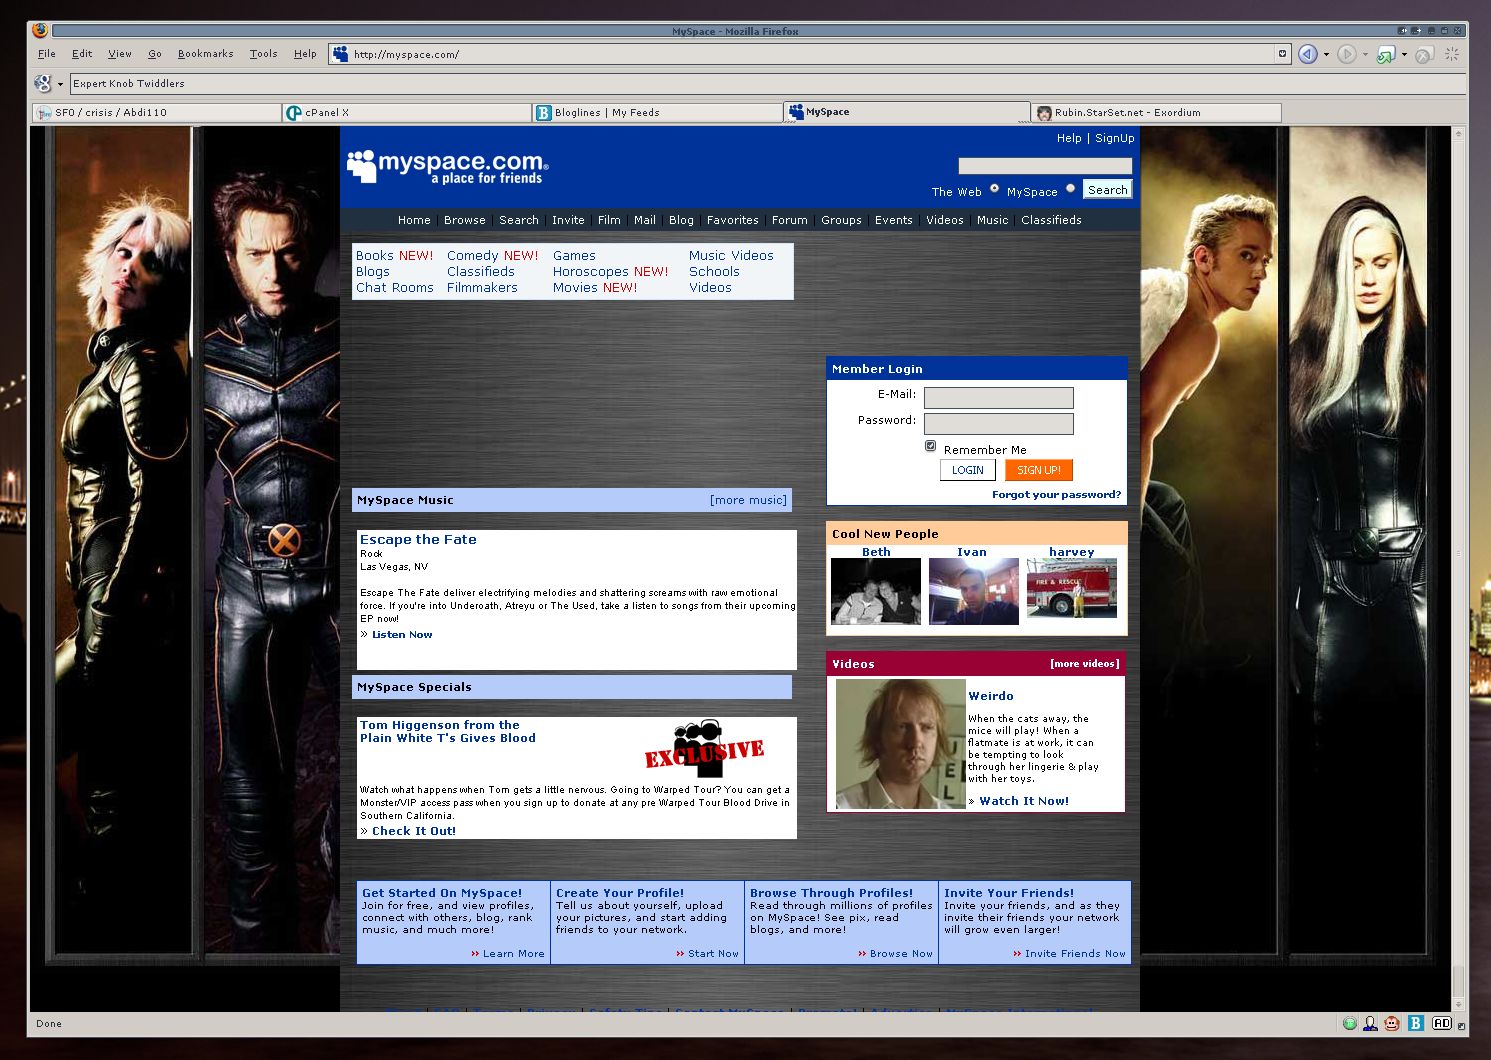
Task: Switch to the Bloglines My Feeds tab
Action: pyautogui.click(x=656, y=113)
